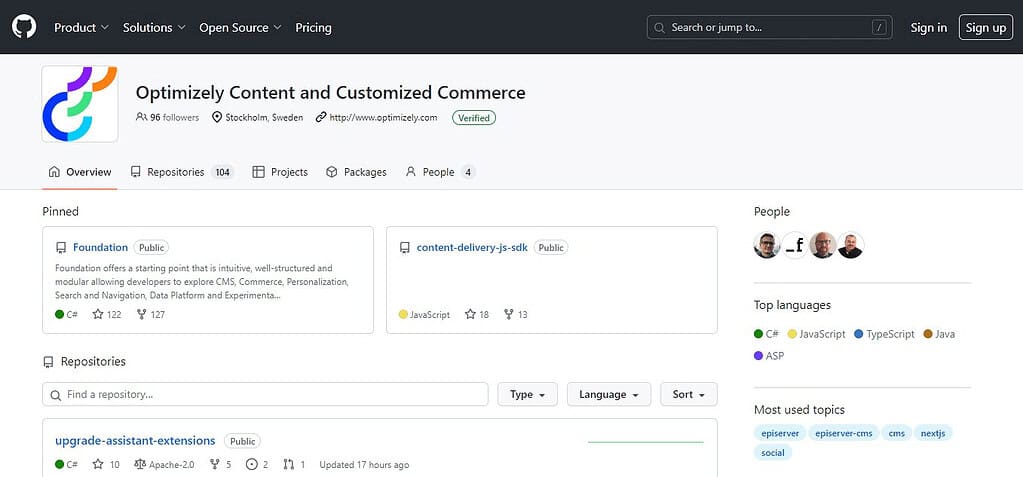
Task: Click the fork icon showing 13
Action: tap(509, 315)
